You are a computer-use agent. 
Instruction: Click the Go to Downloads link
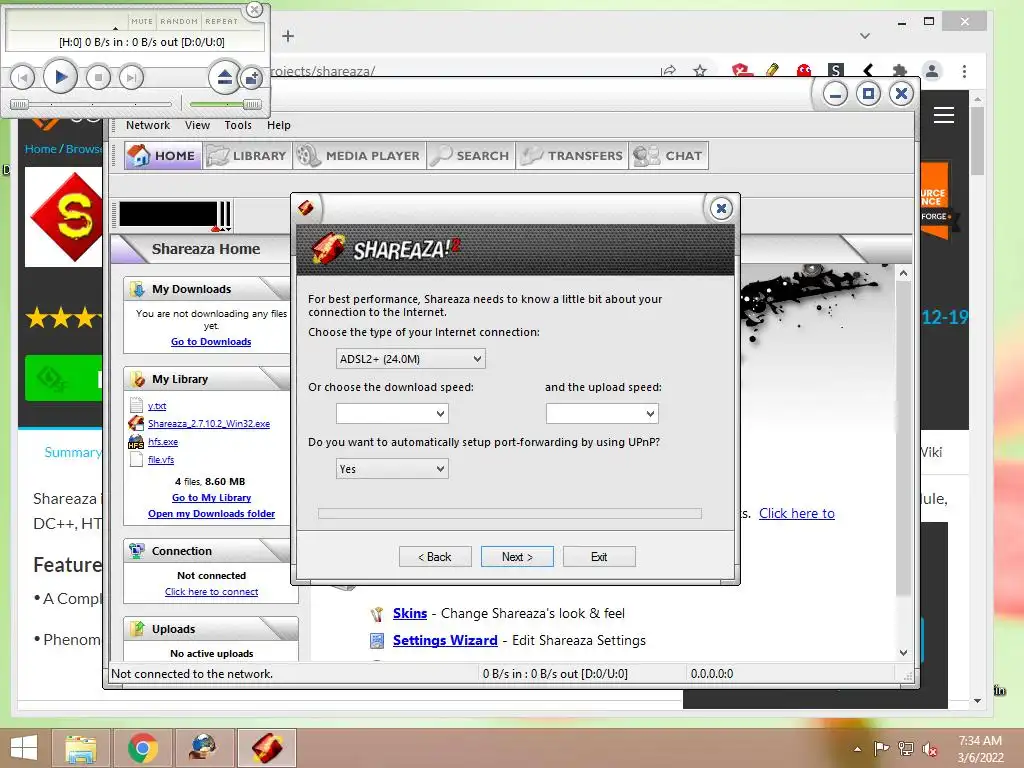[211, 342]
